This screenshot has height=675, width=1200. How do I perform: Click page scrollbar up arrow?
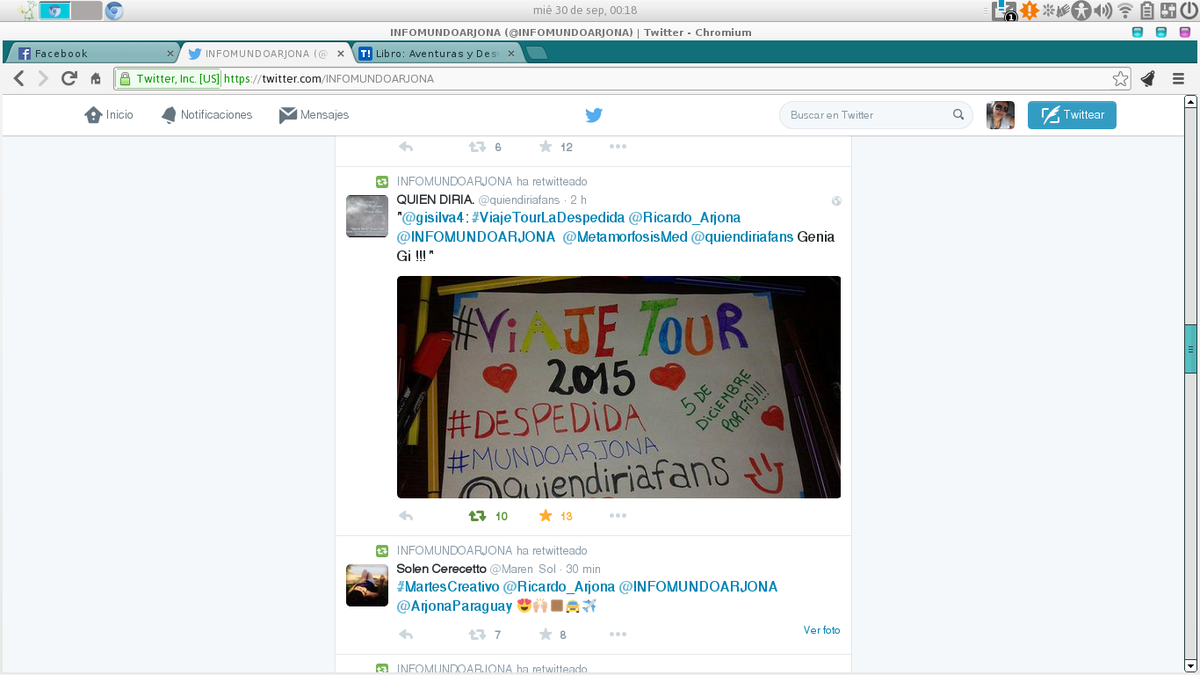click(x=1190, y=101)
